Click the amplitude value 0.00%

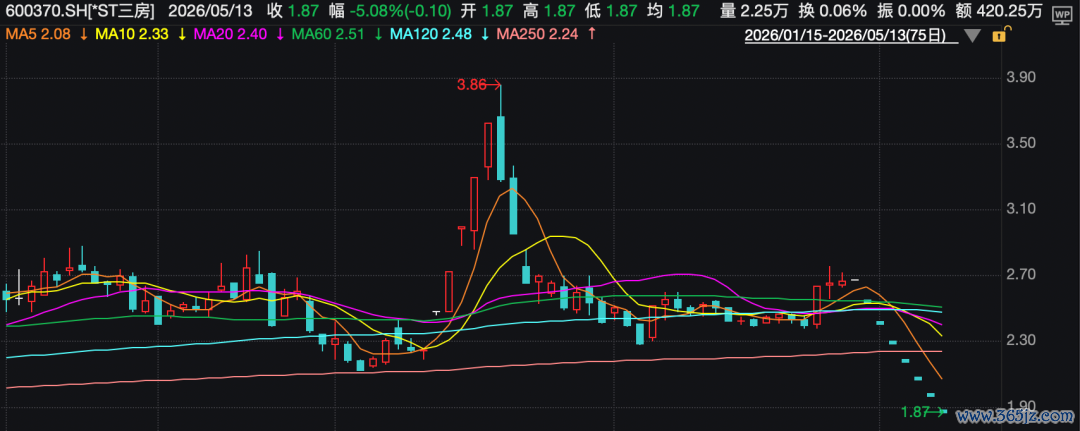[x=922, y=11]
